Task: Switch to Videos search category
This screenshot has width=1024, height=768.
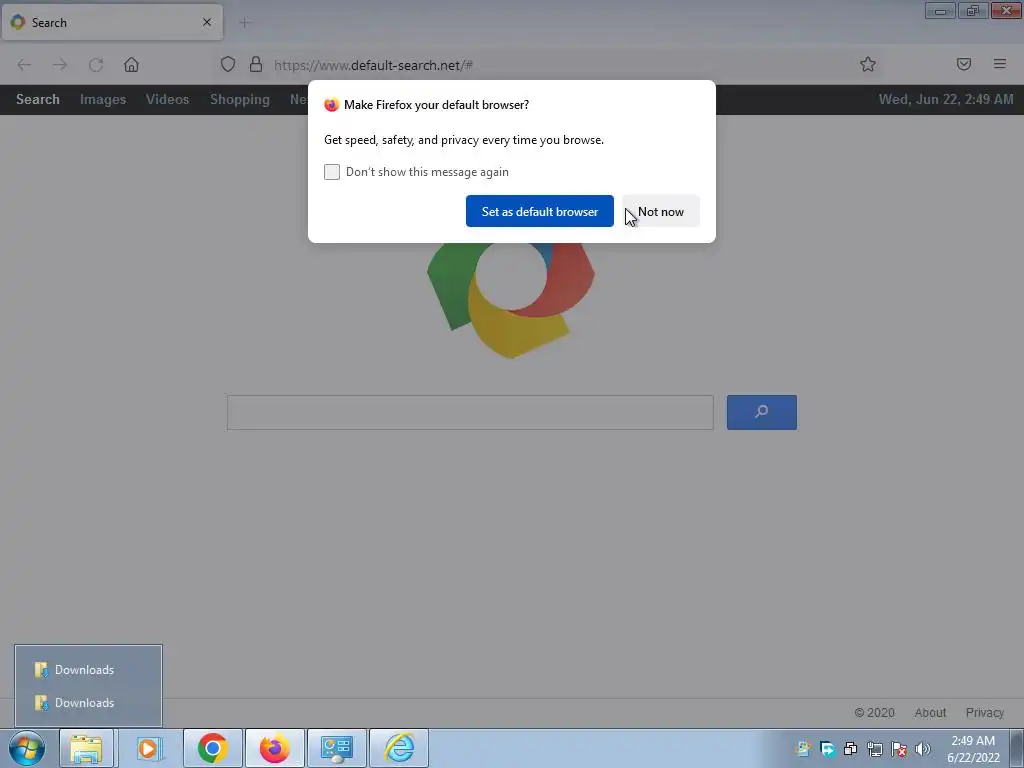Action: pos(167,99)
